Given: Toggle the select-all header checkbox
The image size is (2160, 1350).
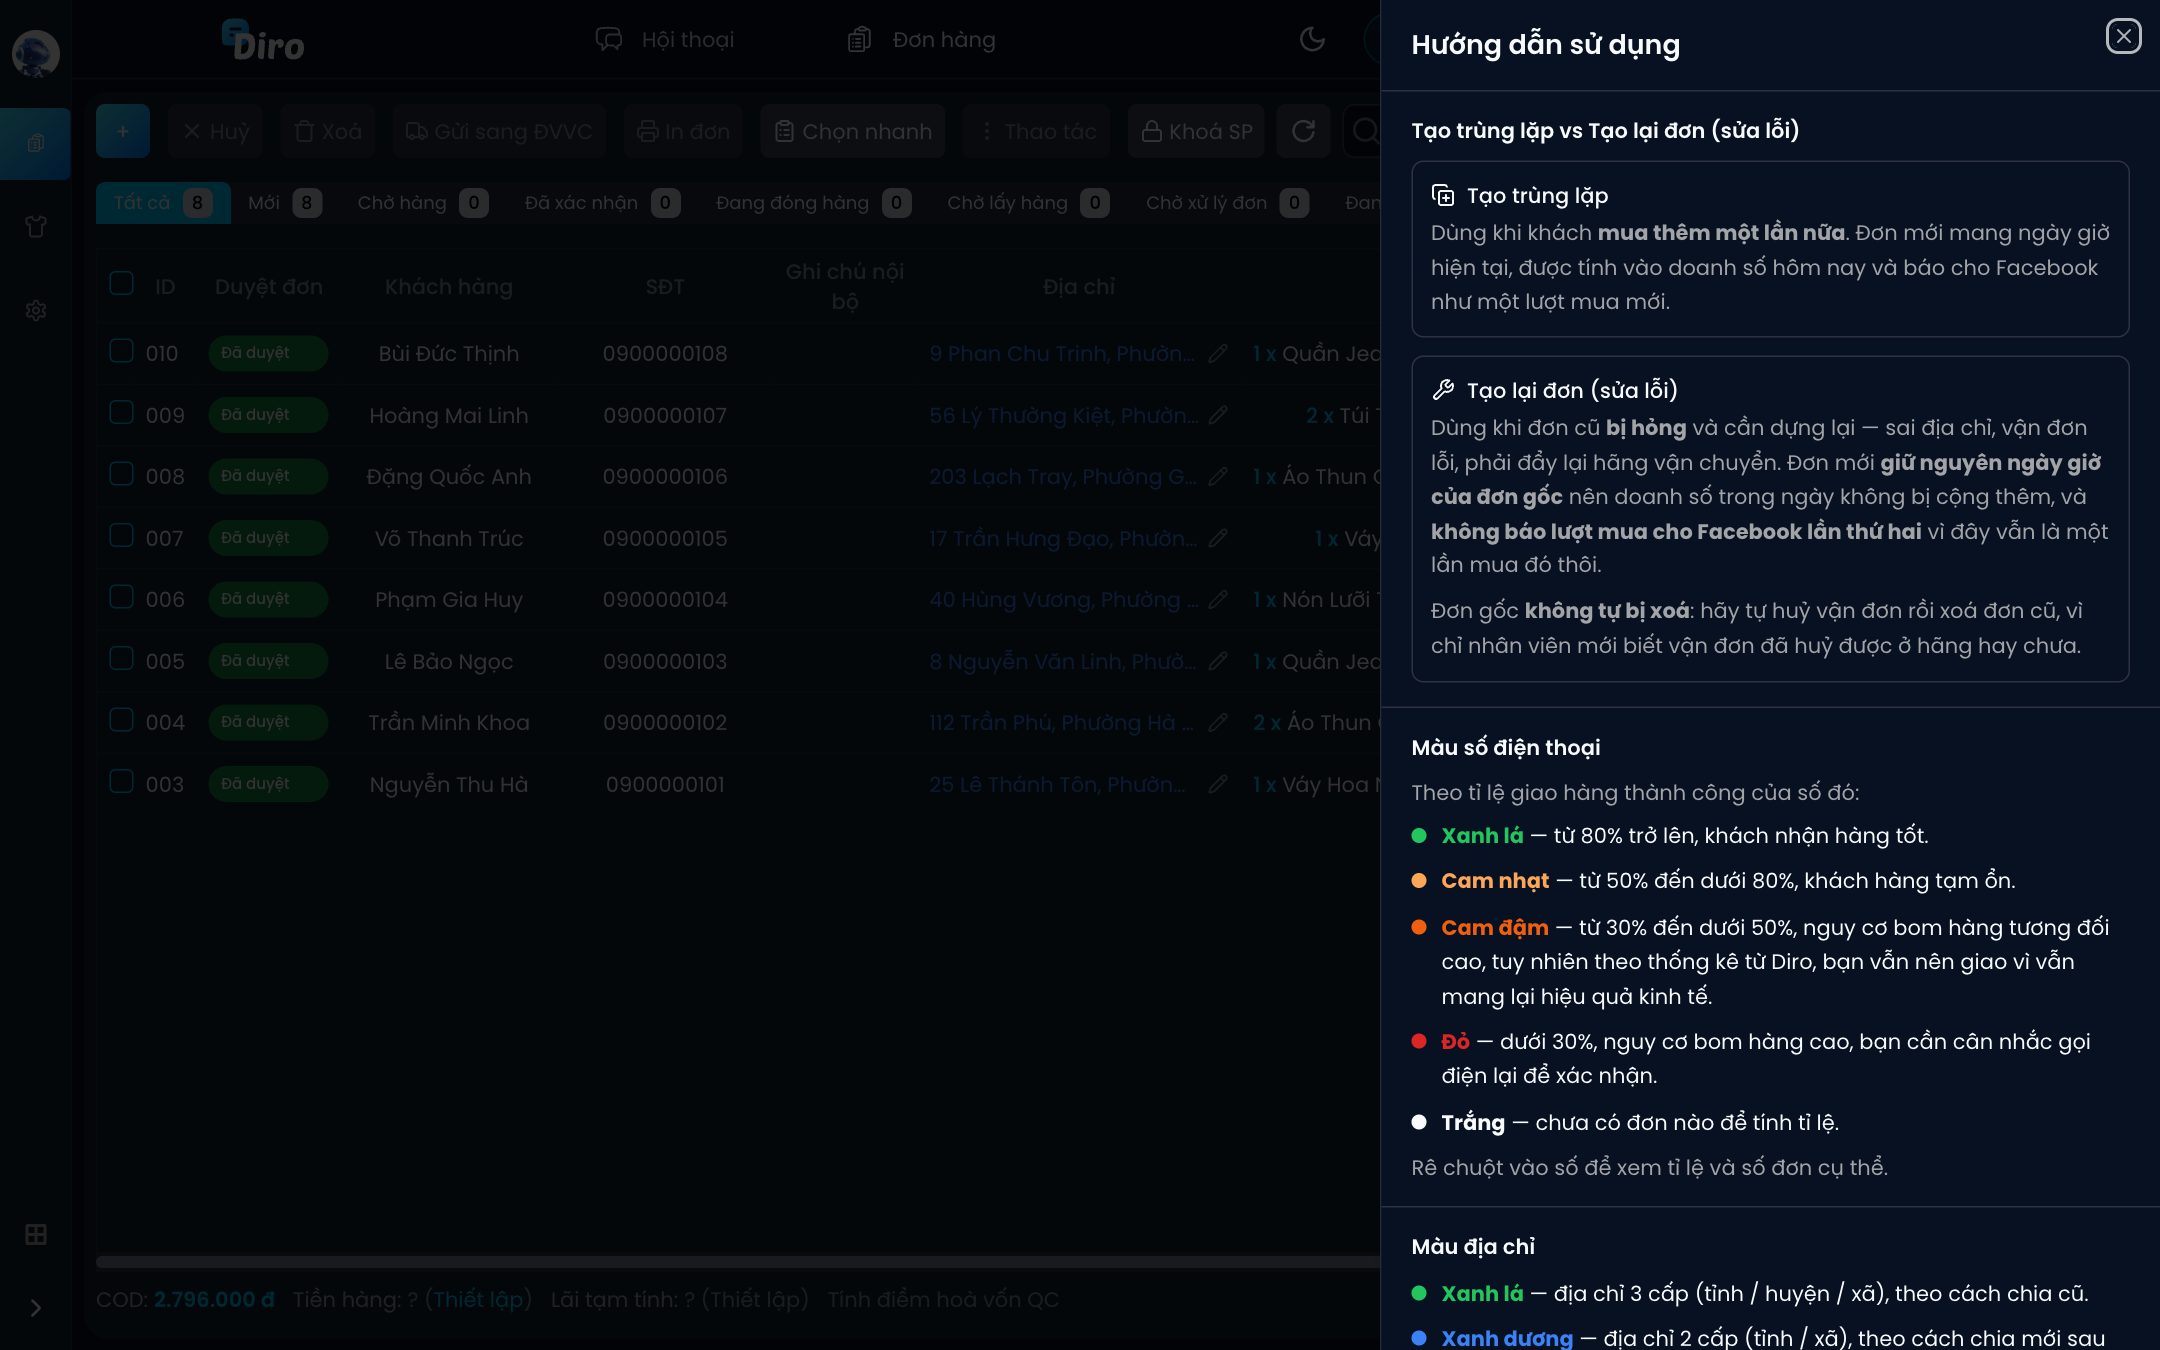Looking at the screenshot, I should 122,284.
